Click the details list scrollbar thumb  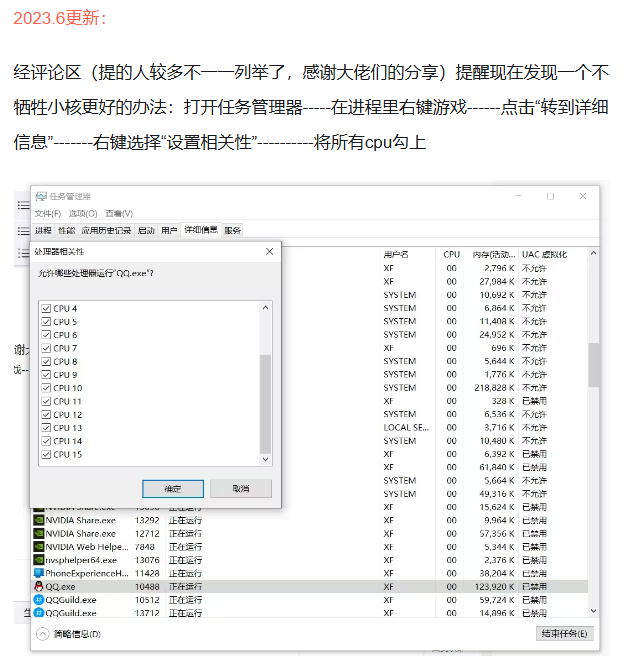click(593, 365)
